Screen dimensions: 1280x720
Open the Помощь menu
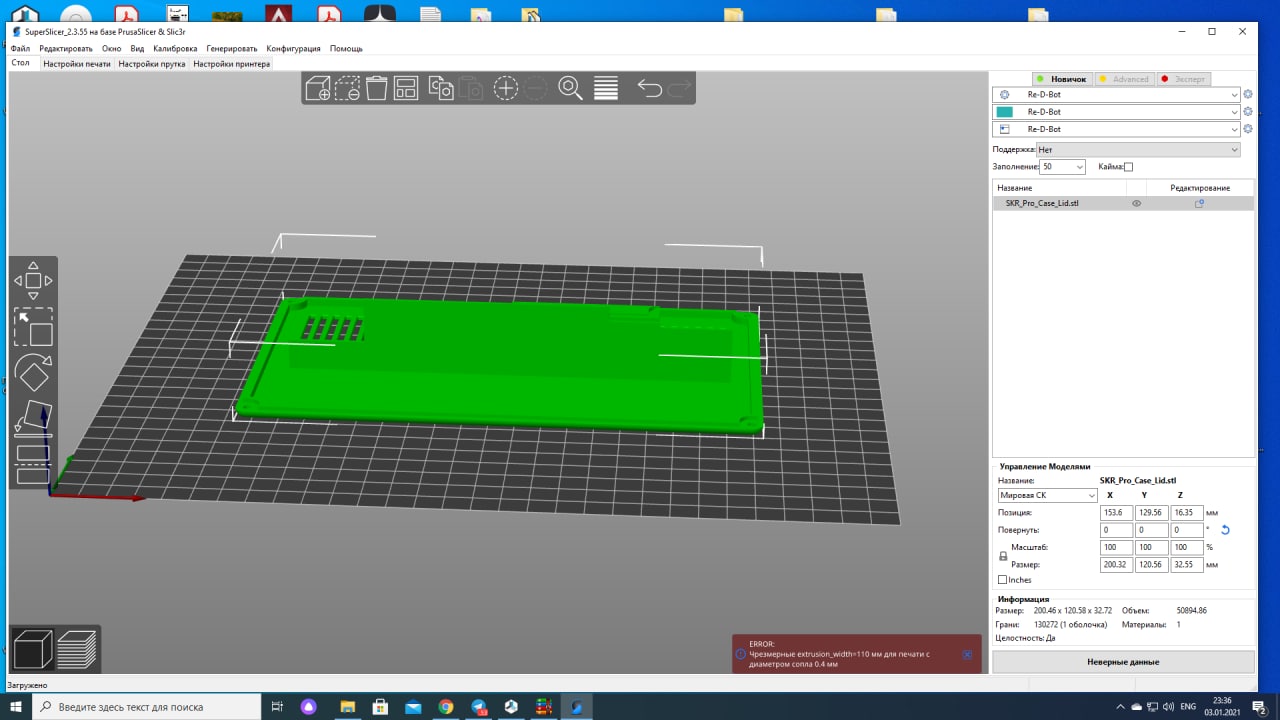click(346, 48)
